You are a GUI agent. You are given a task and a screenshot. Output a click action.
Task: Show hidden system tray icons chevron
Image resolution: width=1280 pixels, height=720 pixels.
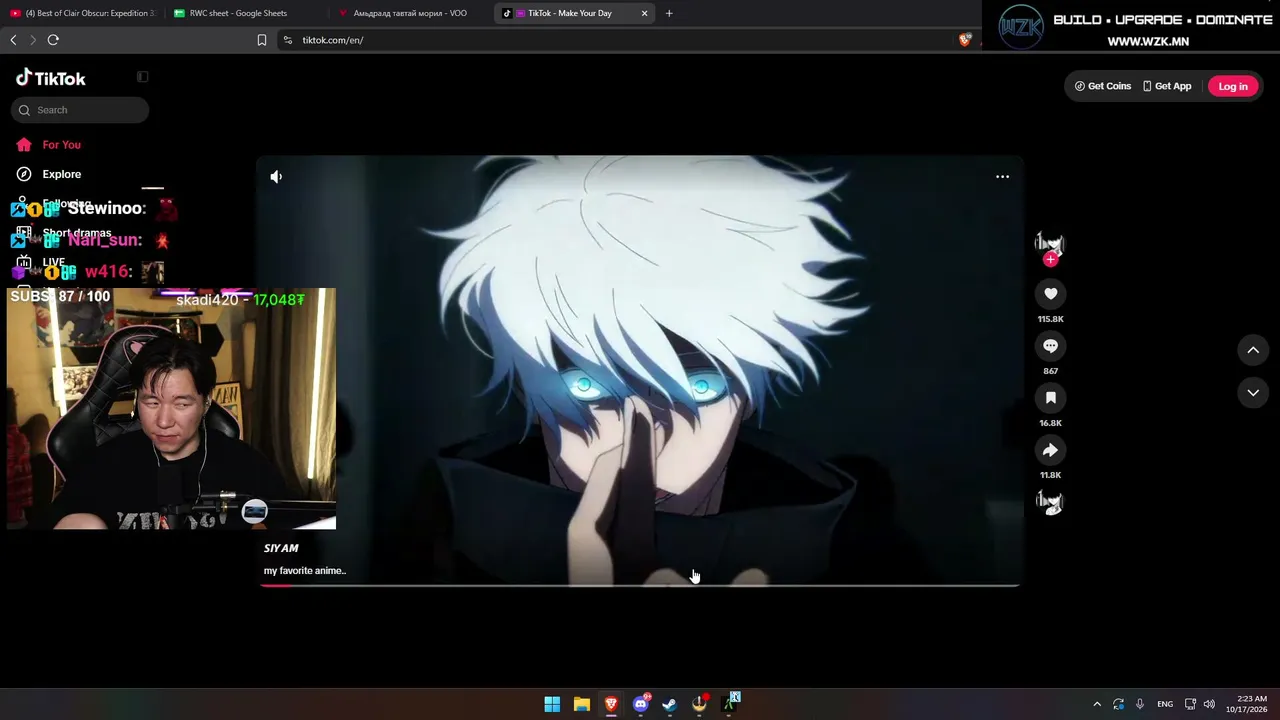click(1097, 704)
